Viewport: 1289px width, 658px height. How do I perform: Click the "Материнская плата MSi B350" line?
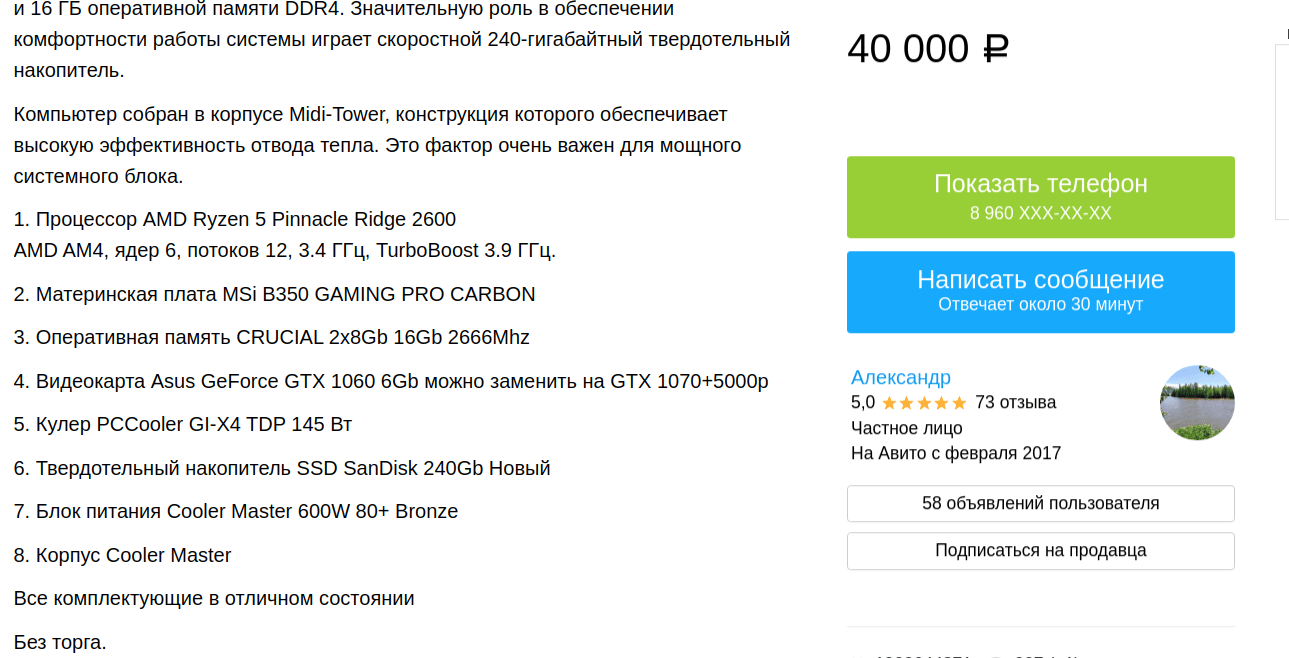pyautogui.click(x=275, y=294)
